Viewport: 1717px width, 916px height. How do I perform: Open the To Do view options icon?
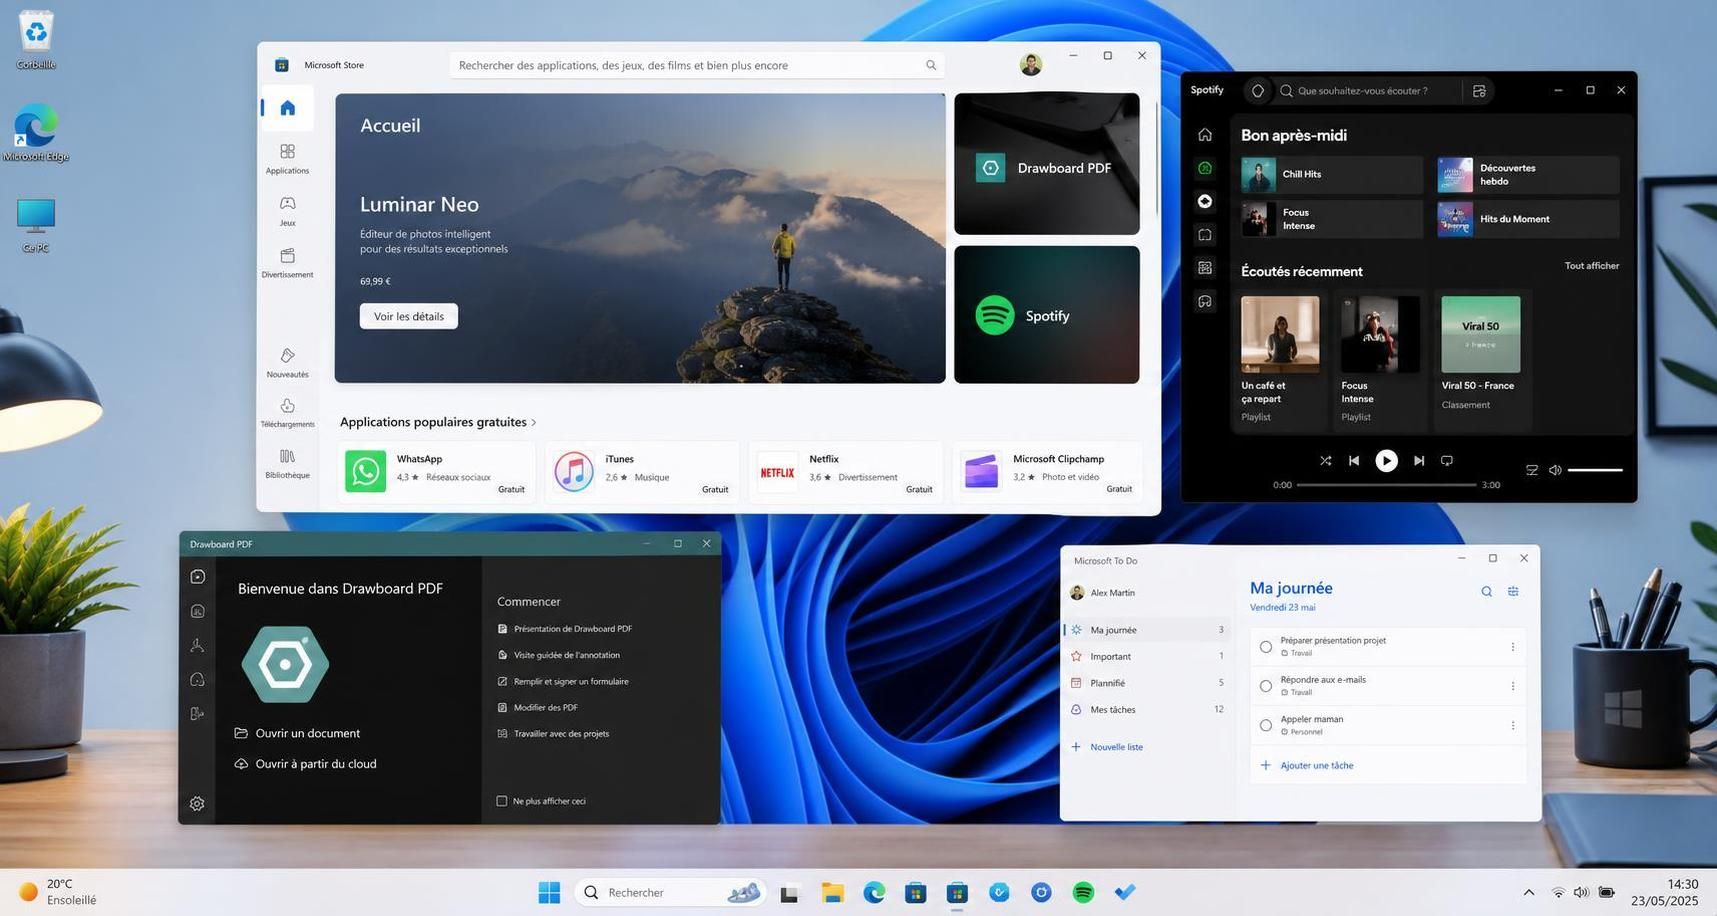pyautogui.click(x=1513, y=592)
